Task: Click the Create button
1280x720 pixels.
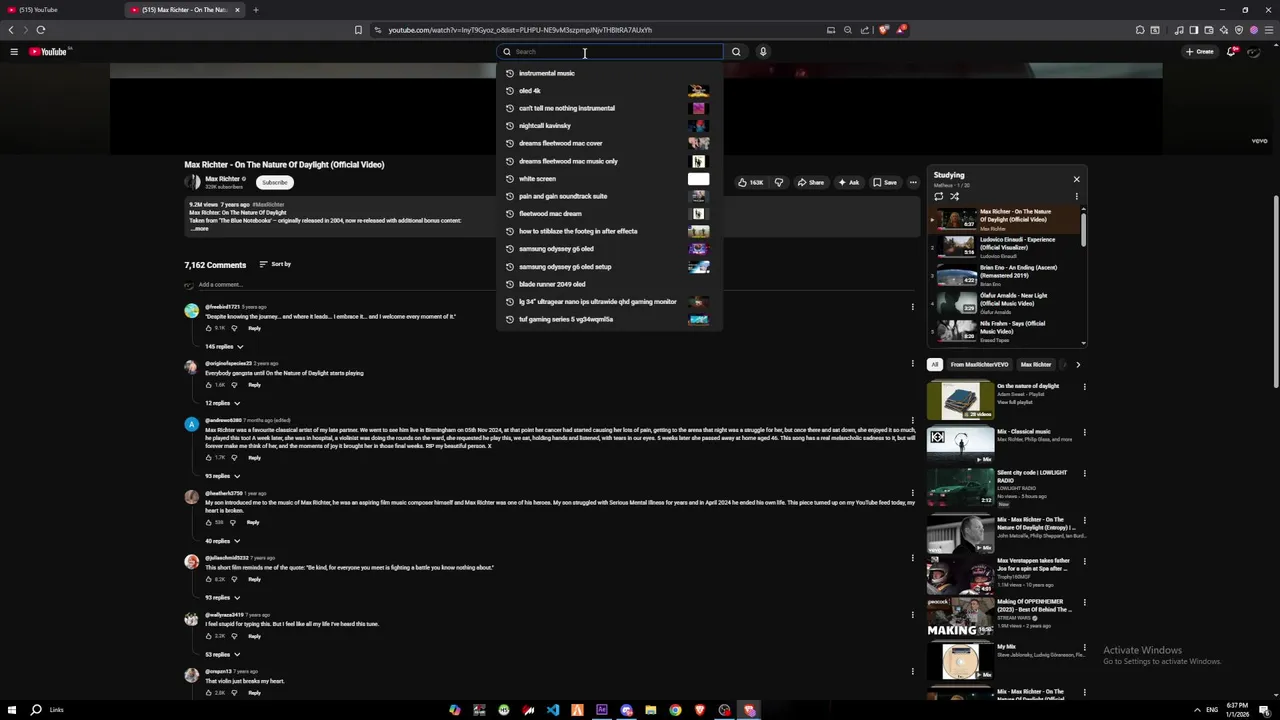Action: (1199, 52)
